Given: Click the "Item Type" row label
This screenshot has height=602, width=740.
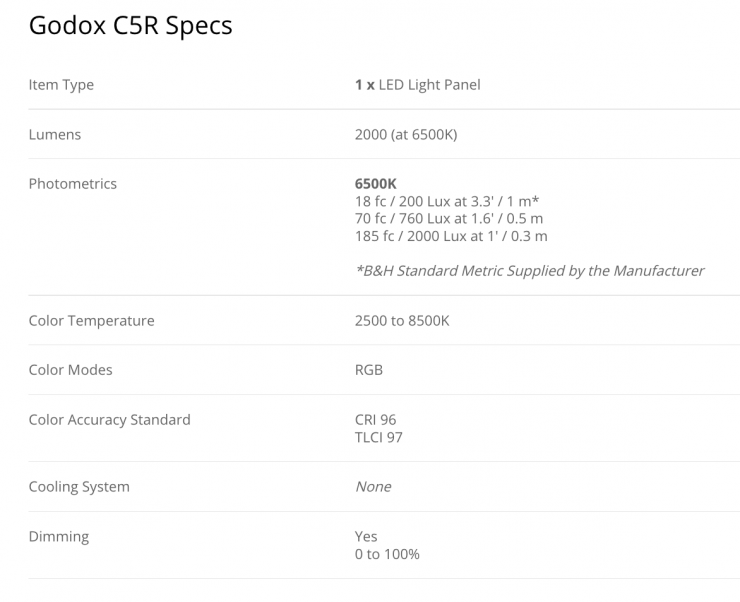Looking at the screenshot, I should (61, 85).
